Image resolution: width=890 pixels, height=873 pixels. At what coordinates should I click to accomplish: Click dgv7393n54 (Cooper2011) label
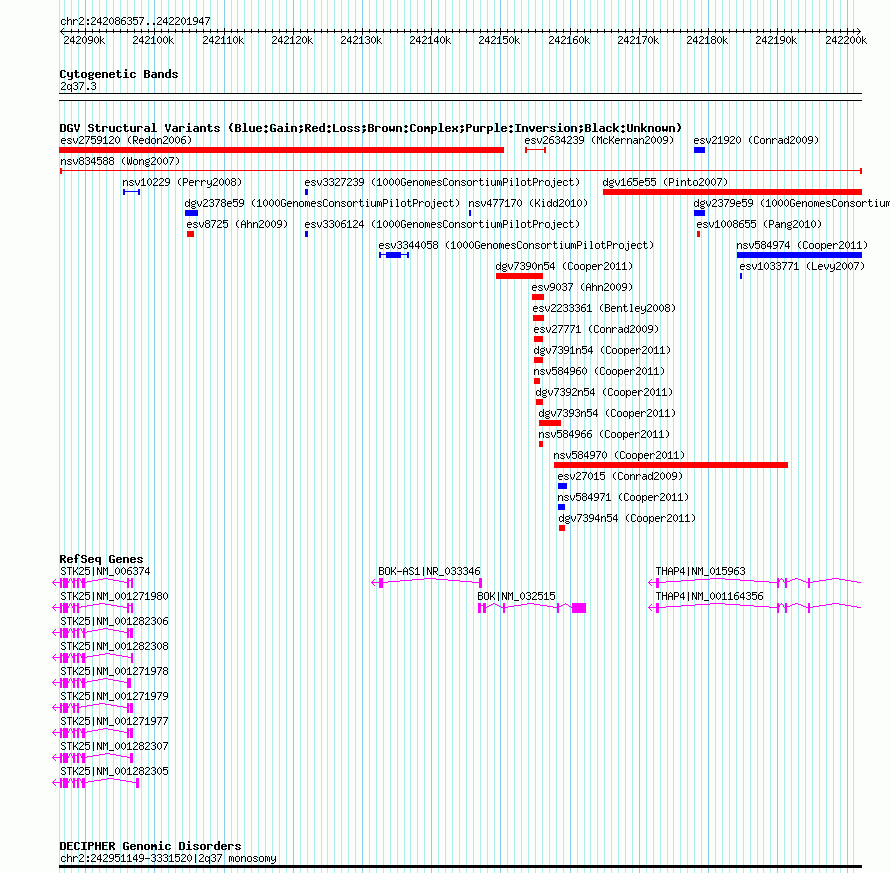[607, 413]
